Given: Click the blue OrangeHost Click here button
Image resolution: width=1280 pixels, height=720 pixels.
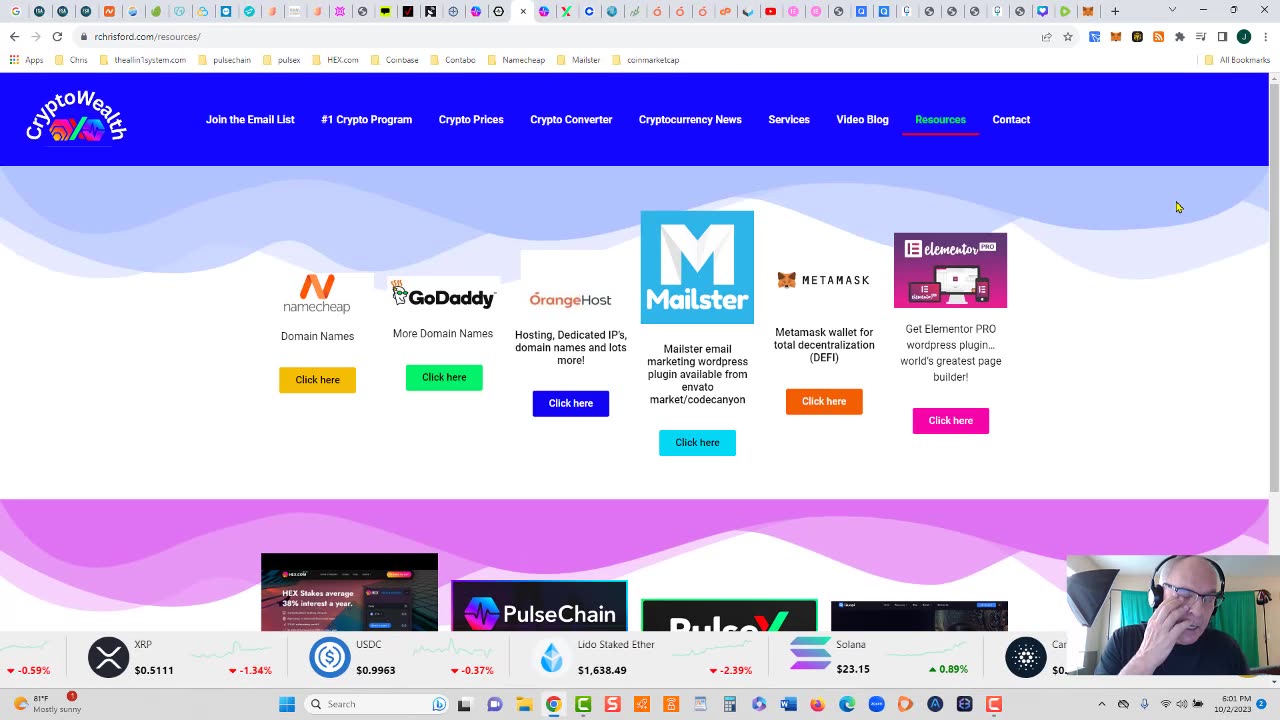Looking at the screenshot, I should coord(570,403).
